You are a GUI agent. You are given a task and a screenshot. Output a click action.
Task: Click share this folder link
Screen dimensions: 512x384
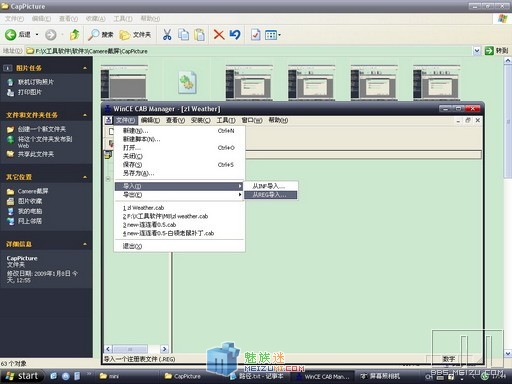coord(36,154)
